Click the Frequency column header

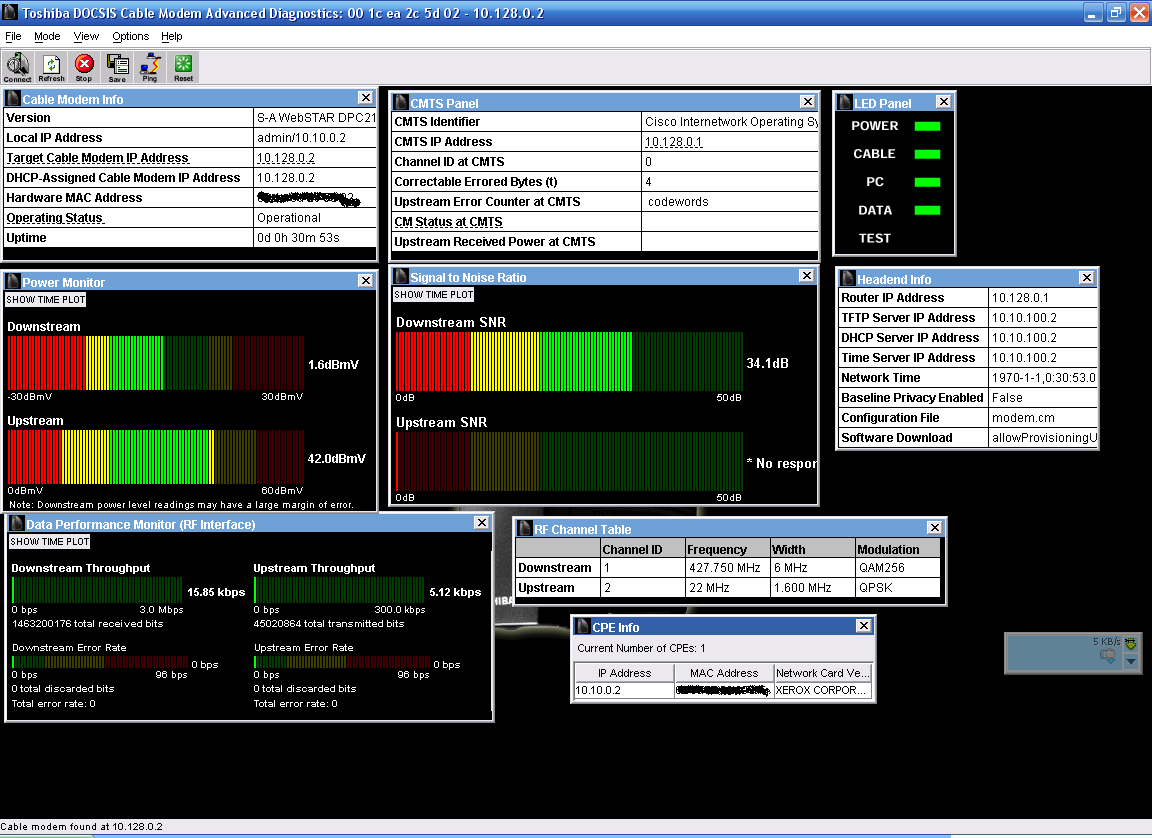click(727, 549)
